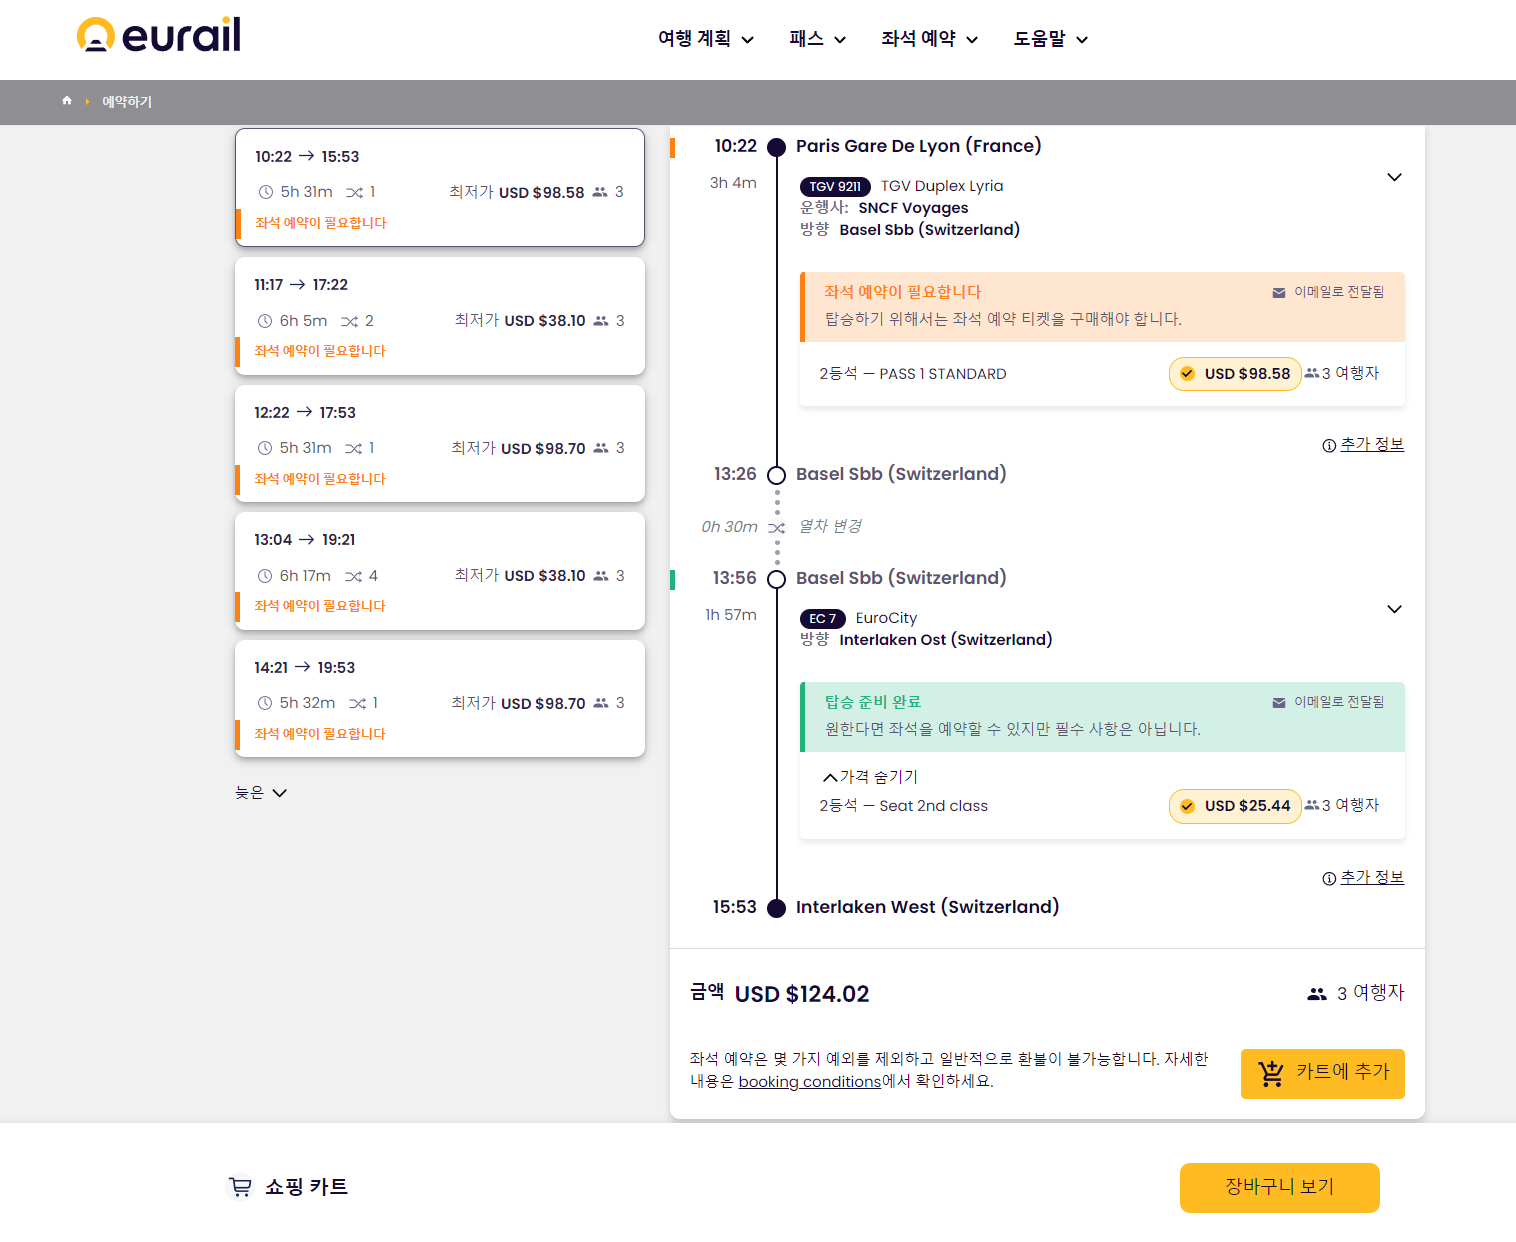Image resolution: width=1516 pixels, height=1242 pixels.
Task: Click the travelers icon next to 3 여행자 total
Action: pyautogui.click(x=1317, y=994)
